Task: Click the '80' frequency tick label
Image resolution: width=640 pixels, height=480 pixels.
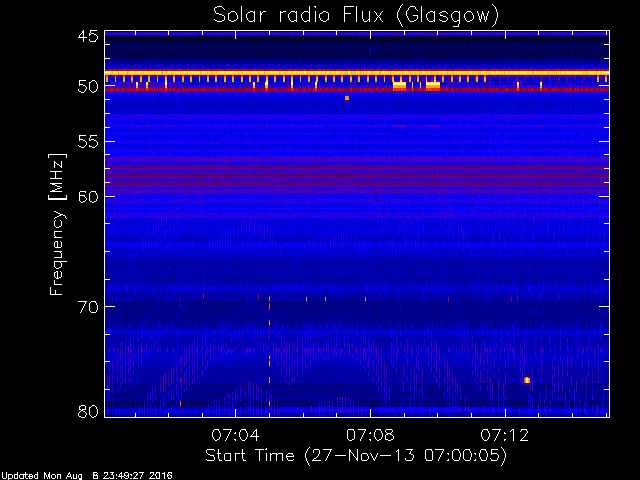Action: [x=88, y=411]
